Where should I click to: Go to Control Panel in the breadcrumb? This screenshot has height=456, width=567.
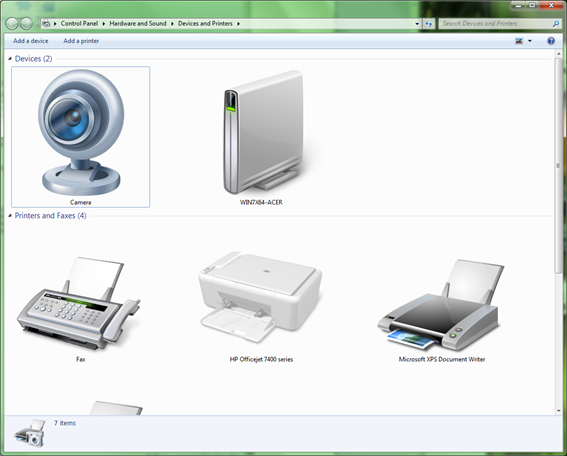pos(79,24)
